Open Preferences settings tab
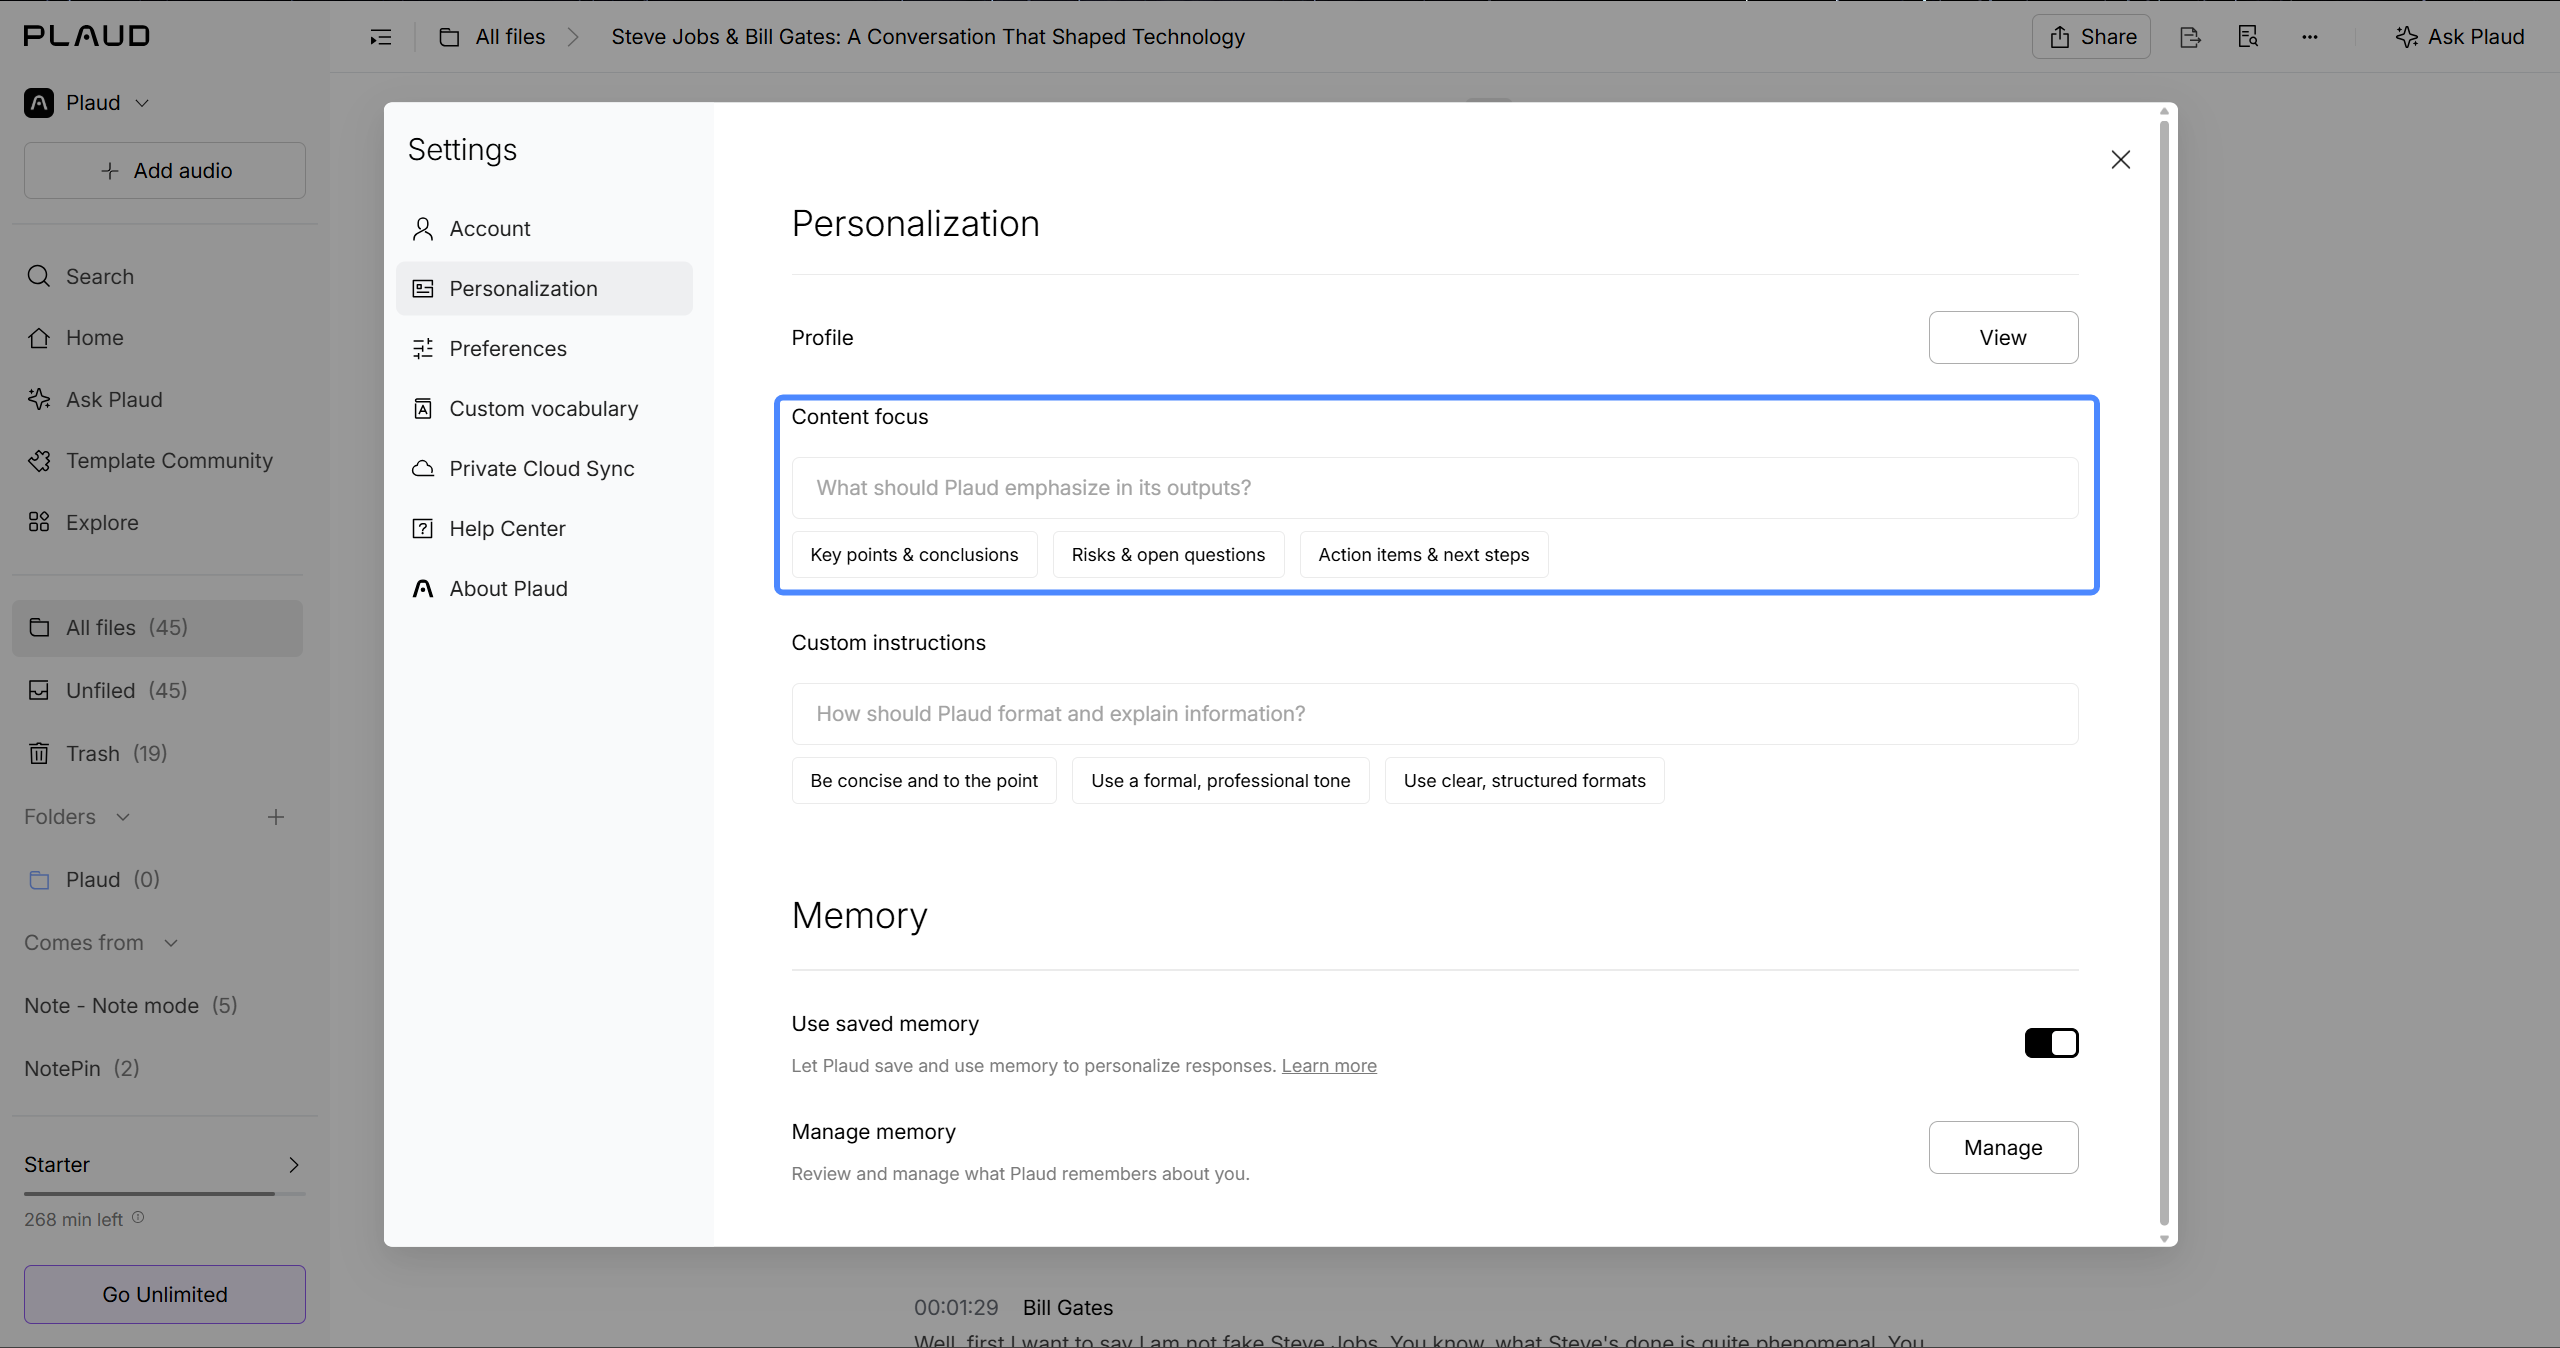This screenshot has height=1348, width=2560. 544,349
